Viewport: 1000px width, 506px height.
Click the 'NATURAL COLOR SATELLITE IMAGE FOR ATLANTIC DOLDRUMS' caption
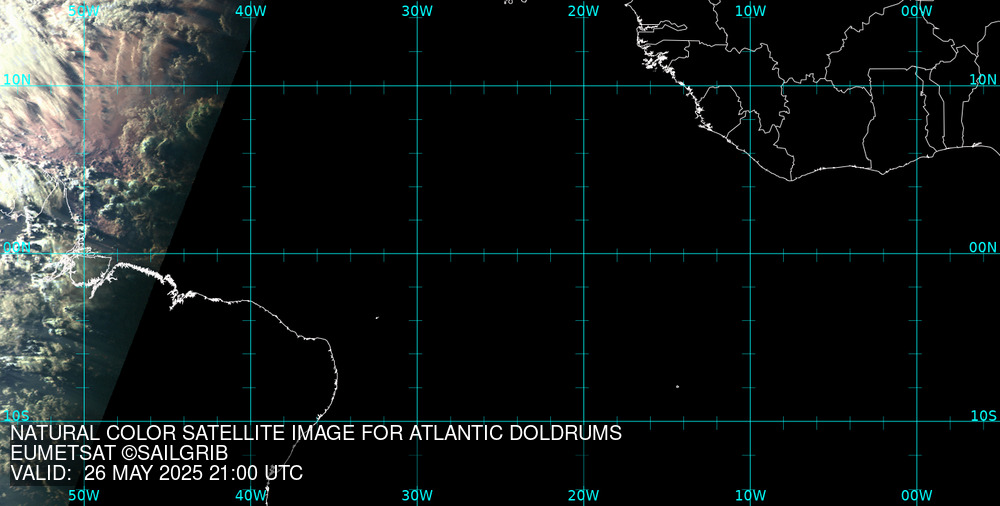pos(316,433)
